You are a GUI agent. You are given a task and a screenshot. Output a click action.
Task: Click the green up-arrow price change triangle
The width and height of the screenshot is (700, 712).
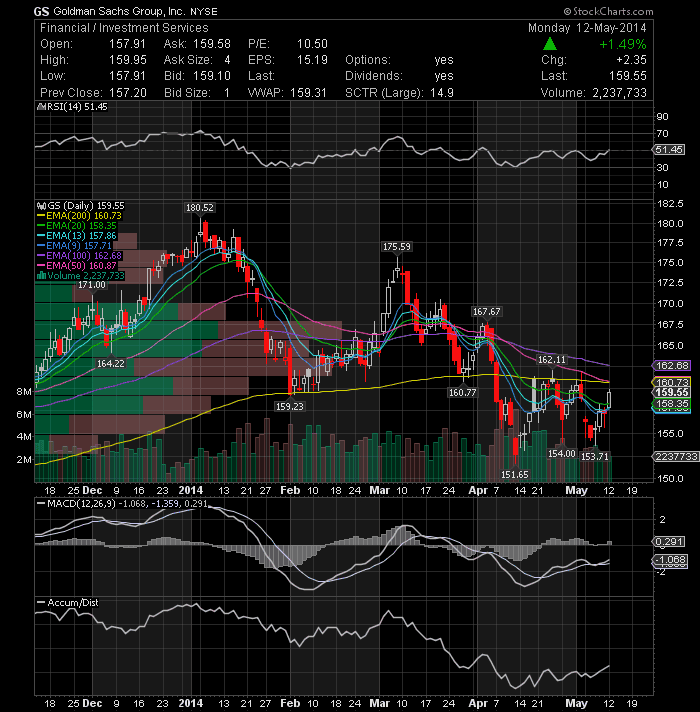(550, 44)
